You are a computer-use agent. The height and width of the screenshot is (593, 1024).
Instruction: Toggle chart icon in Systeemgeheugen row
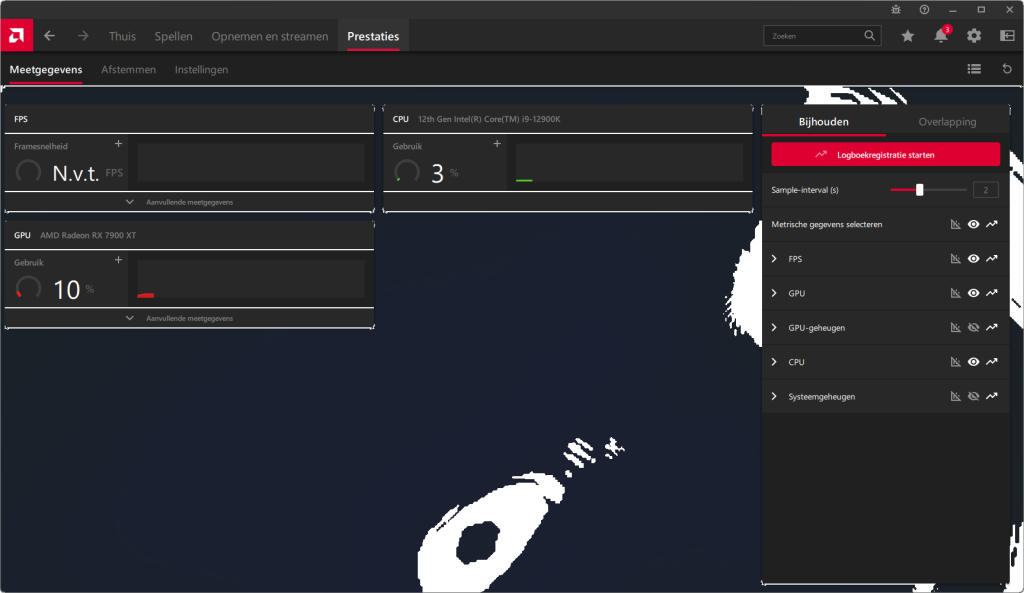point(955,396)
